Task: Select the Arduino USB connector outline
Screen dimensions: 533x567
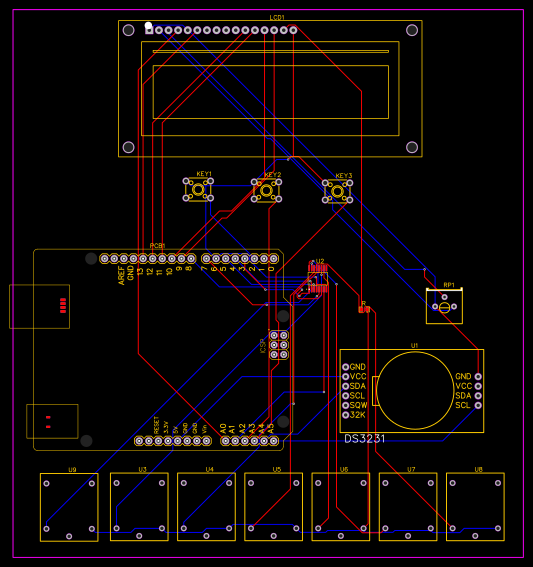Action: pos(39,306)
